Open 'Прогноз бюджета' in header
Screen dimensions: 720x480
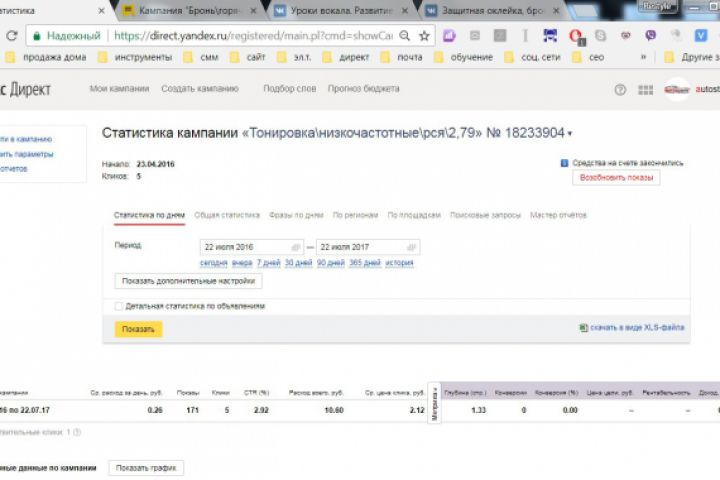pyautogui.click(x=363, y=89)
